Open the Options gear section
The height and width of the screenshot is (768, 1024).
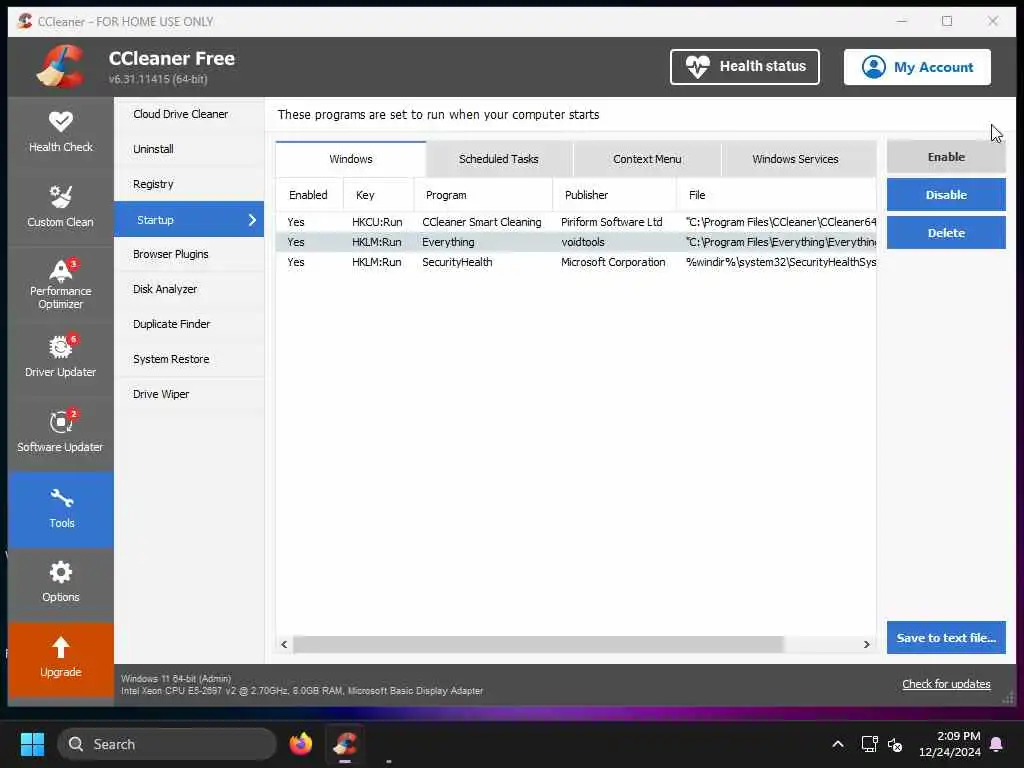tap(61, 581)
